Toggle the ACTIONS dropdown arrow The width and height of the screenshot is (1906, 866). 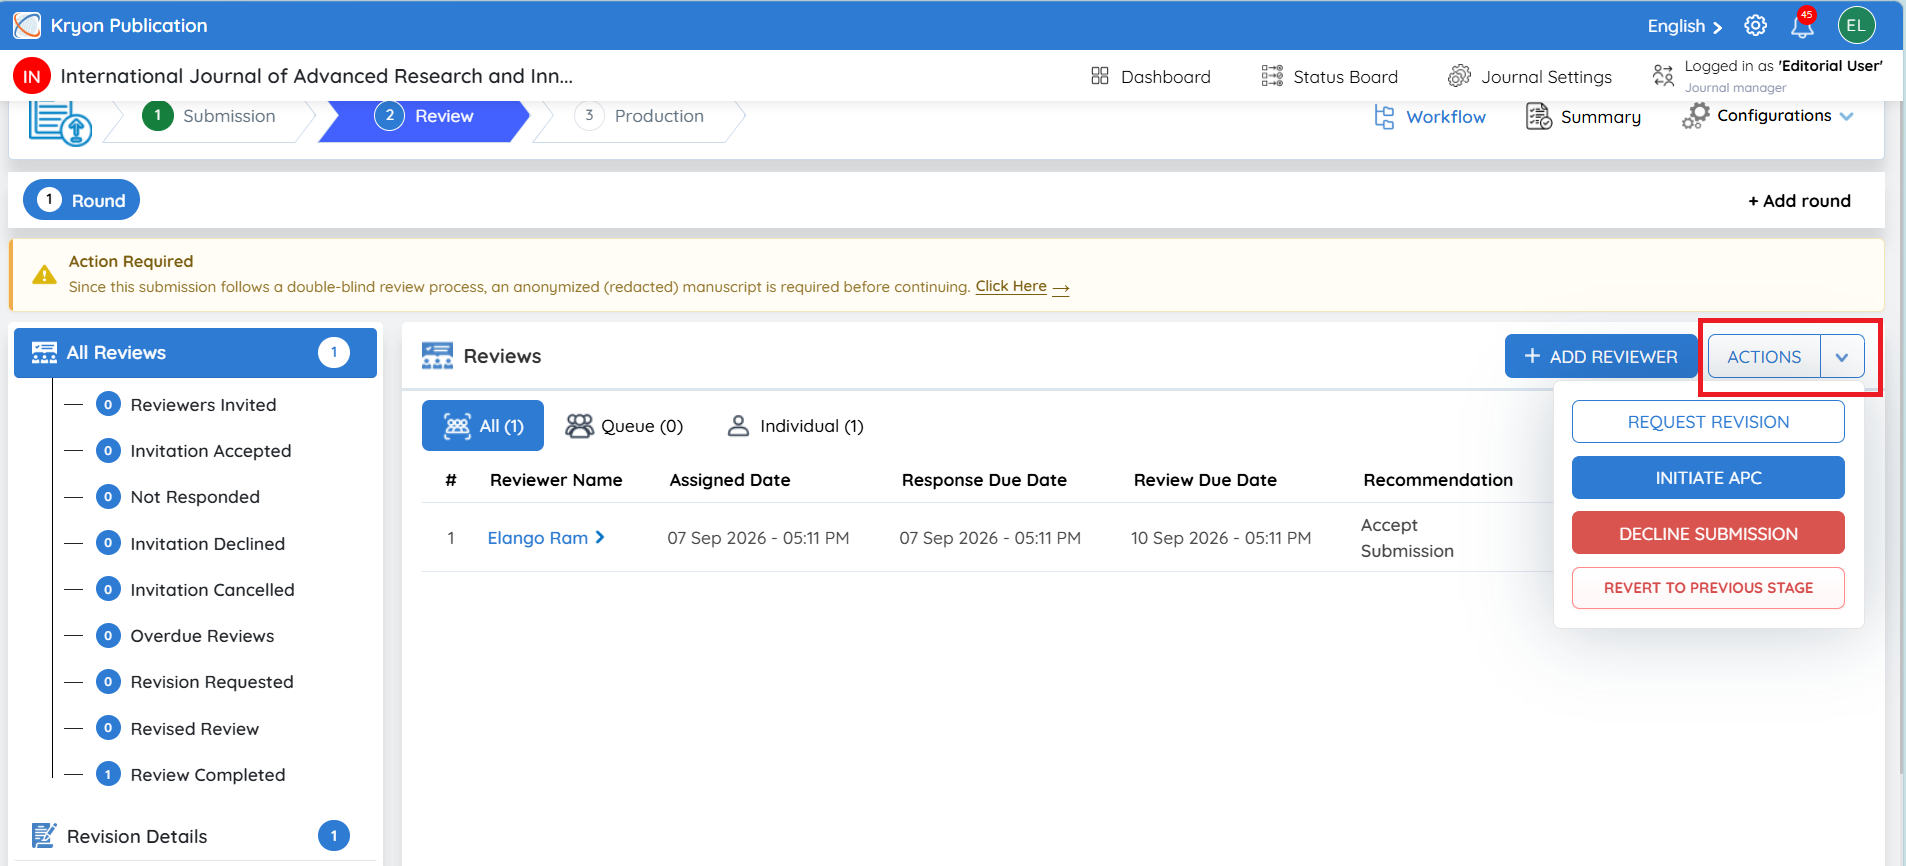tap(1842, 357)
